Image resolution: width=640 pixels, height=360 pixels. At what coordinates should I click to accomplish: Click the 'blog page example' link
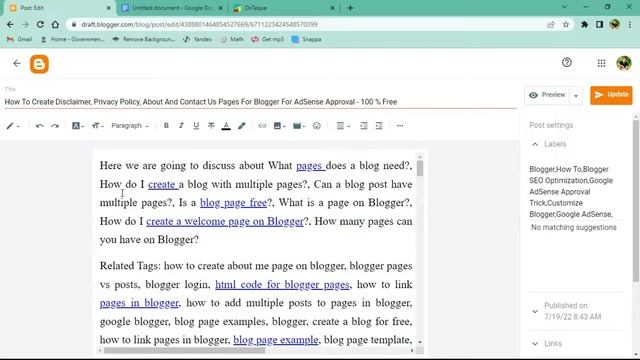coord(276,340)
